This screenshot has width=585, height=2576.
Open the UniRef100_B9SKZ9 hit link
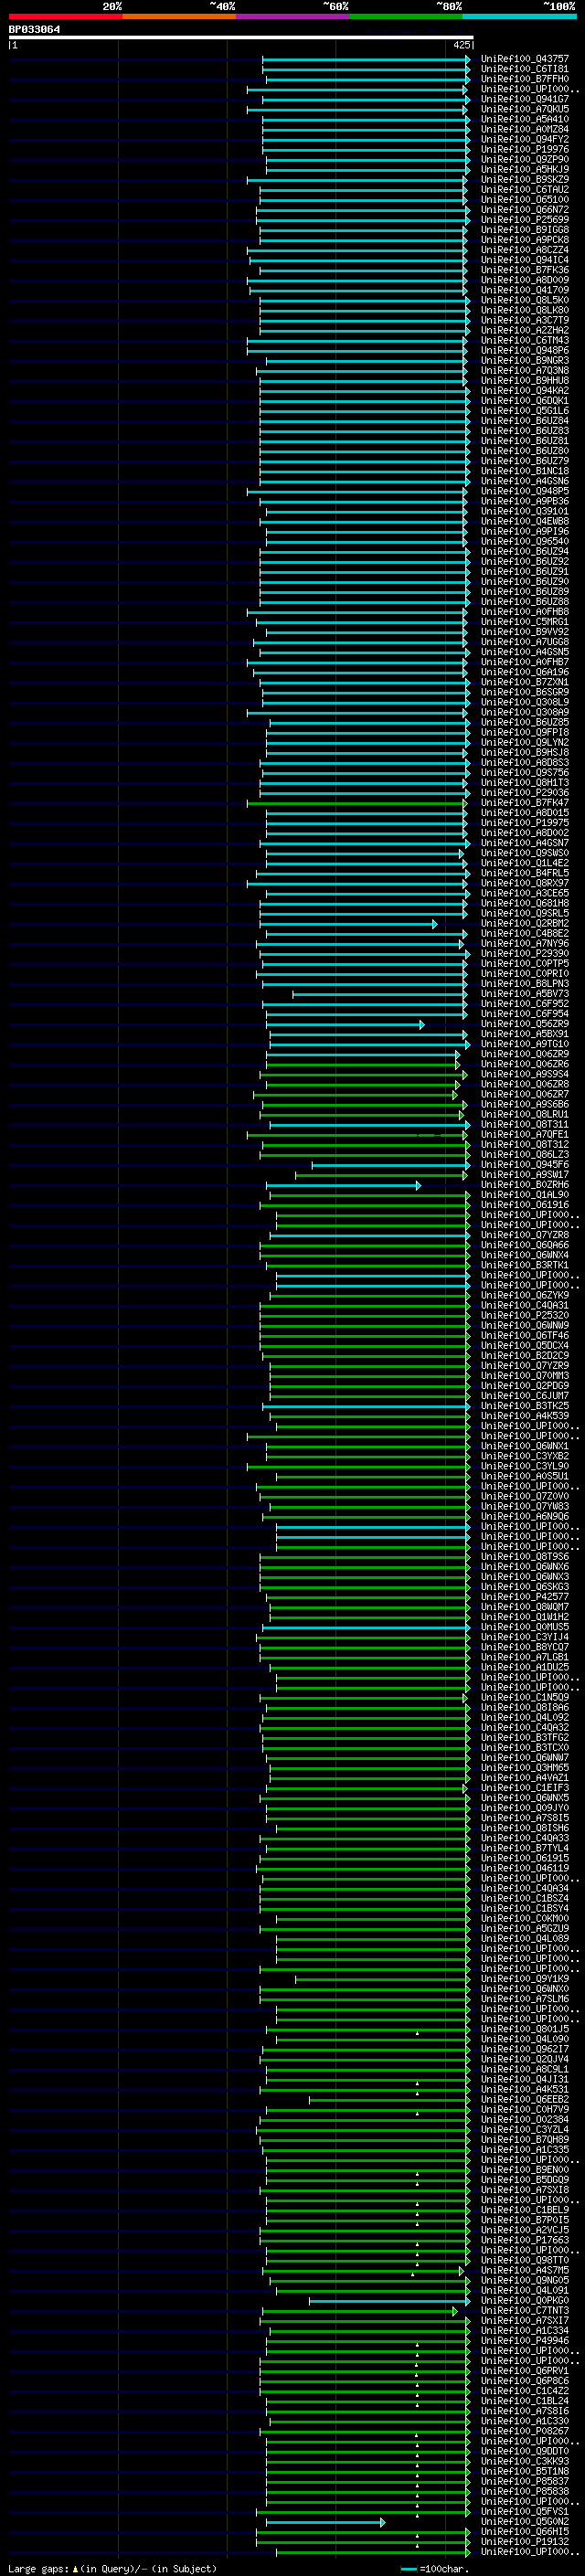524,180
